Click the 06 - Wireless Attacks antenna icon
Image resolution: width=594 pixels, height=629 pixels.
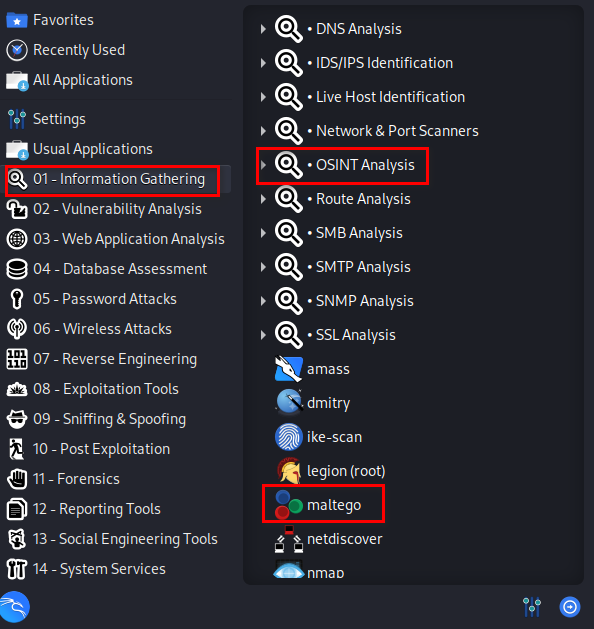click(x=17, y=329)
